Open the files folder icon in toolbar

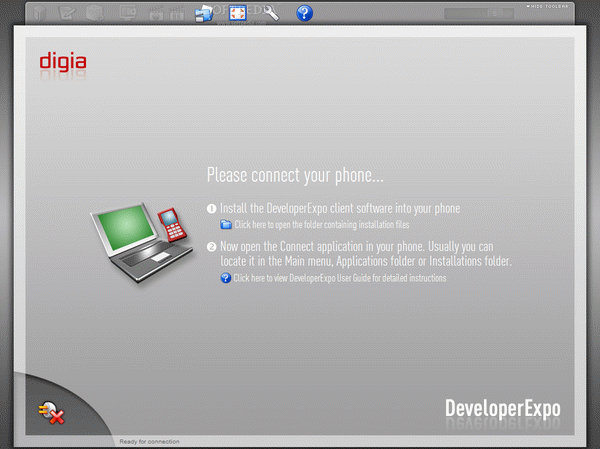204,13
